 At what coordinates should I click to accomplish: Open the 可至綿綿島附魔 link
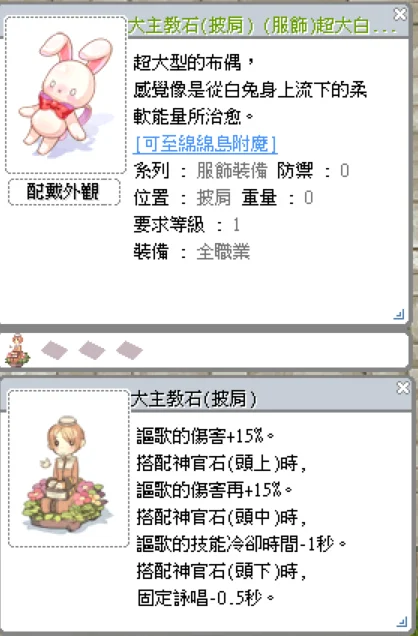[206, 144]
